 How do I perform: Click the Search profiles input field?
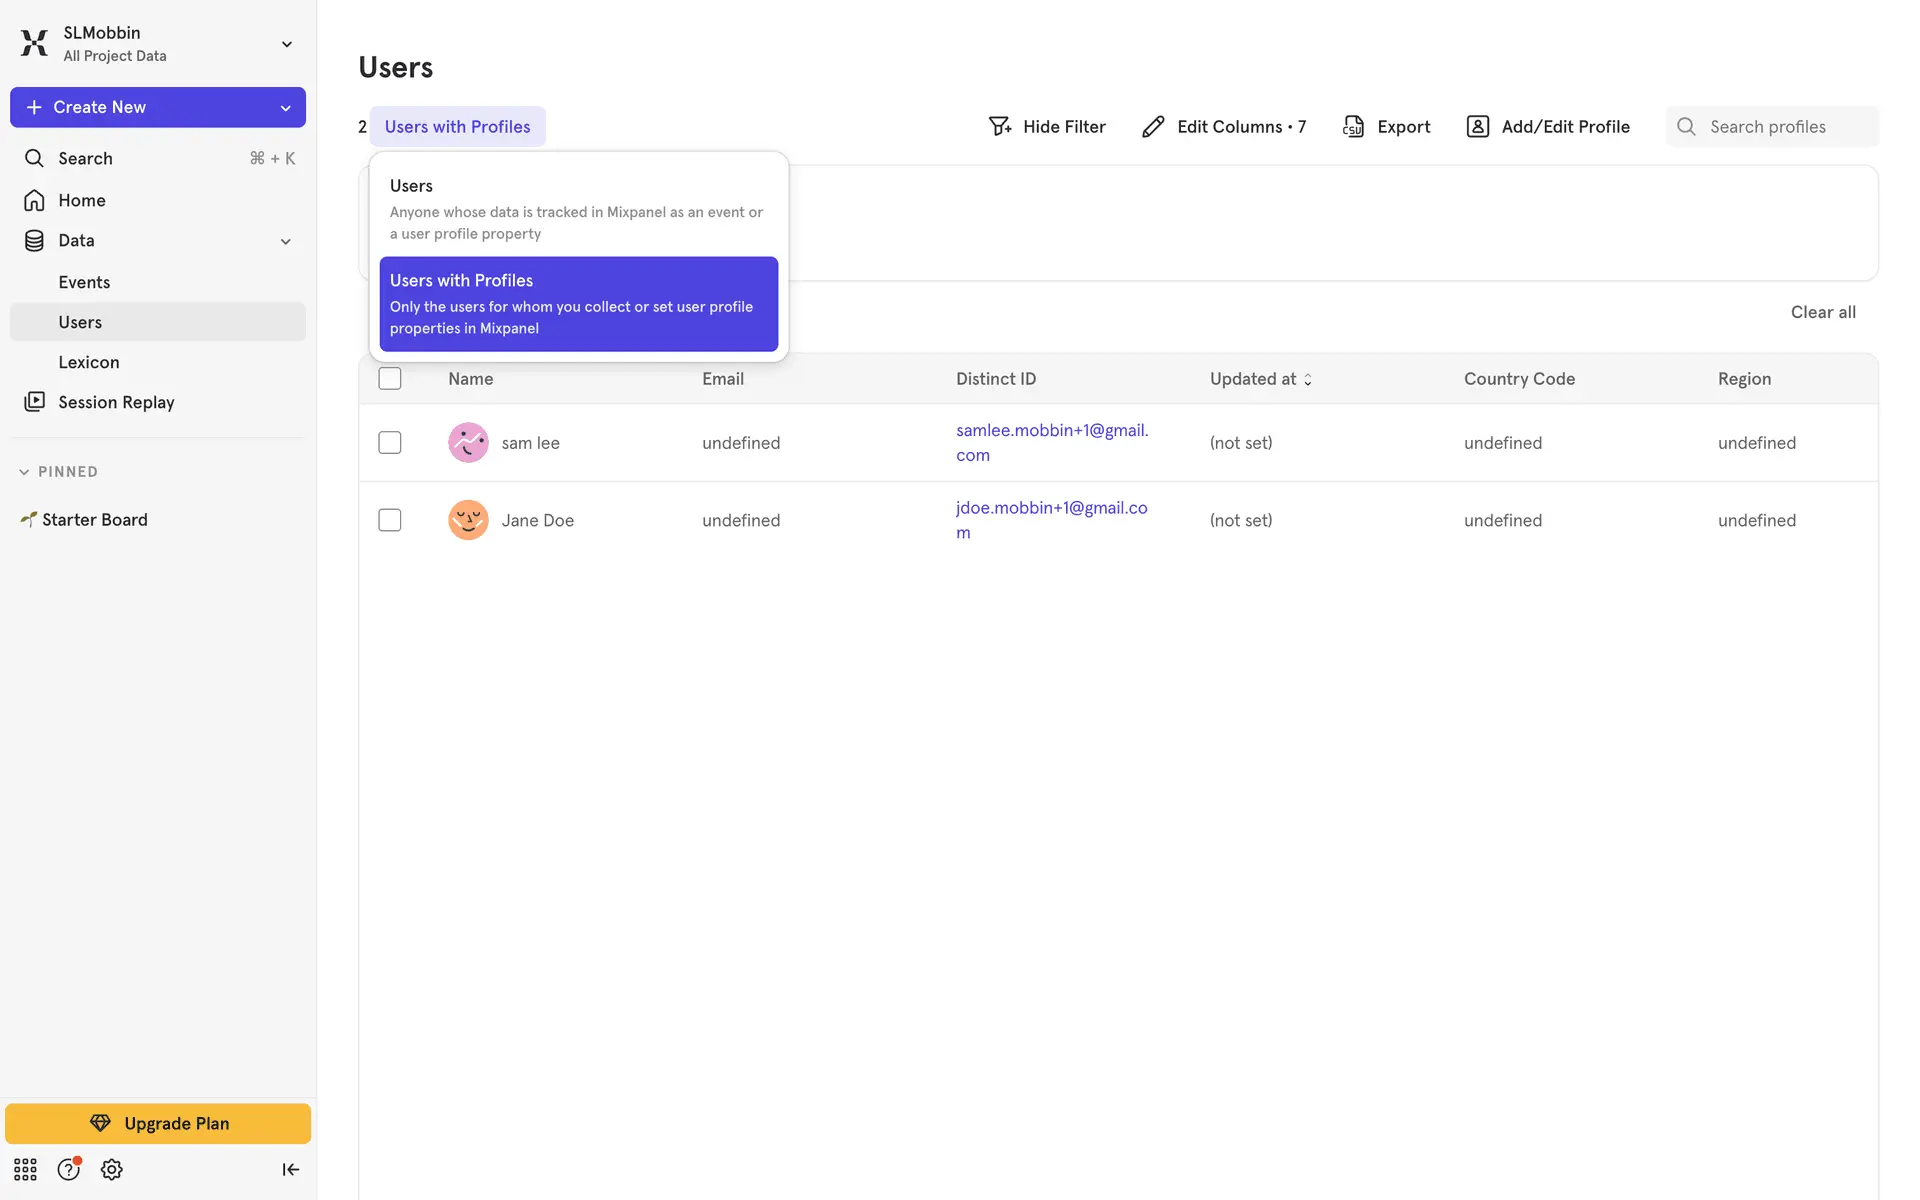tap(1785, 126)
